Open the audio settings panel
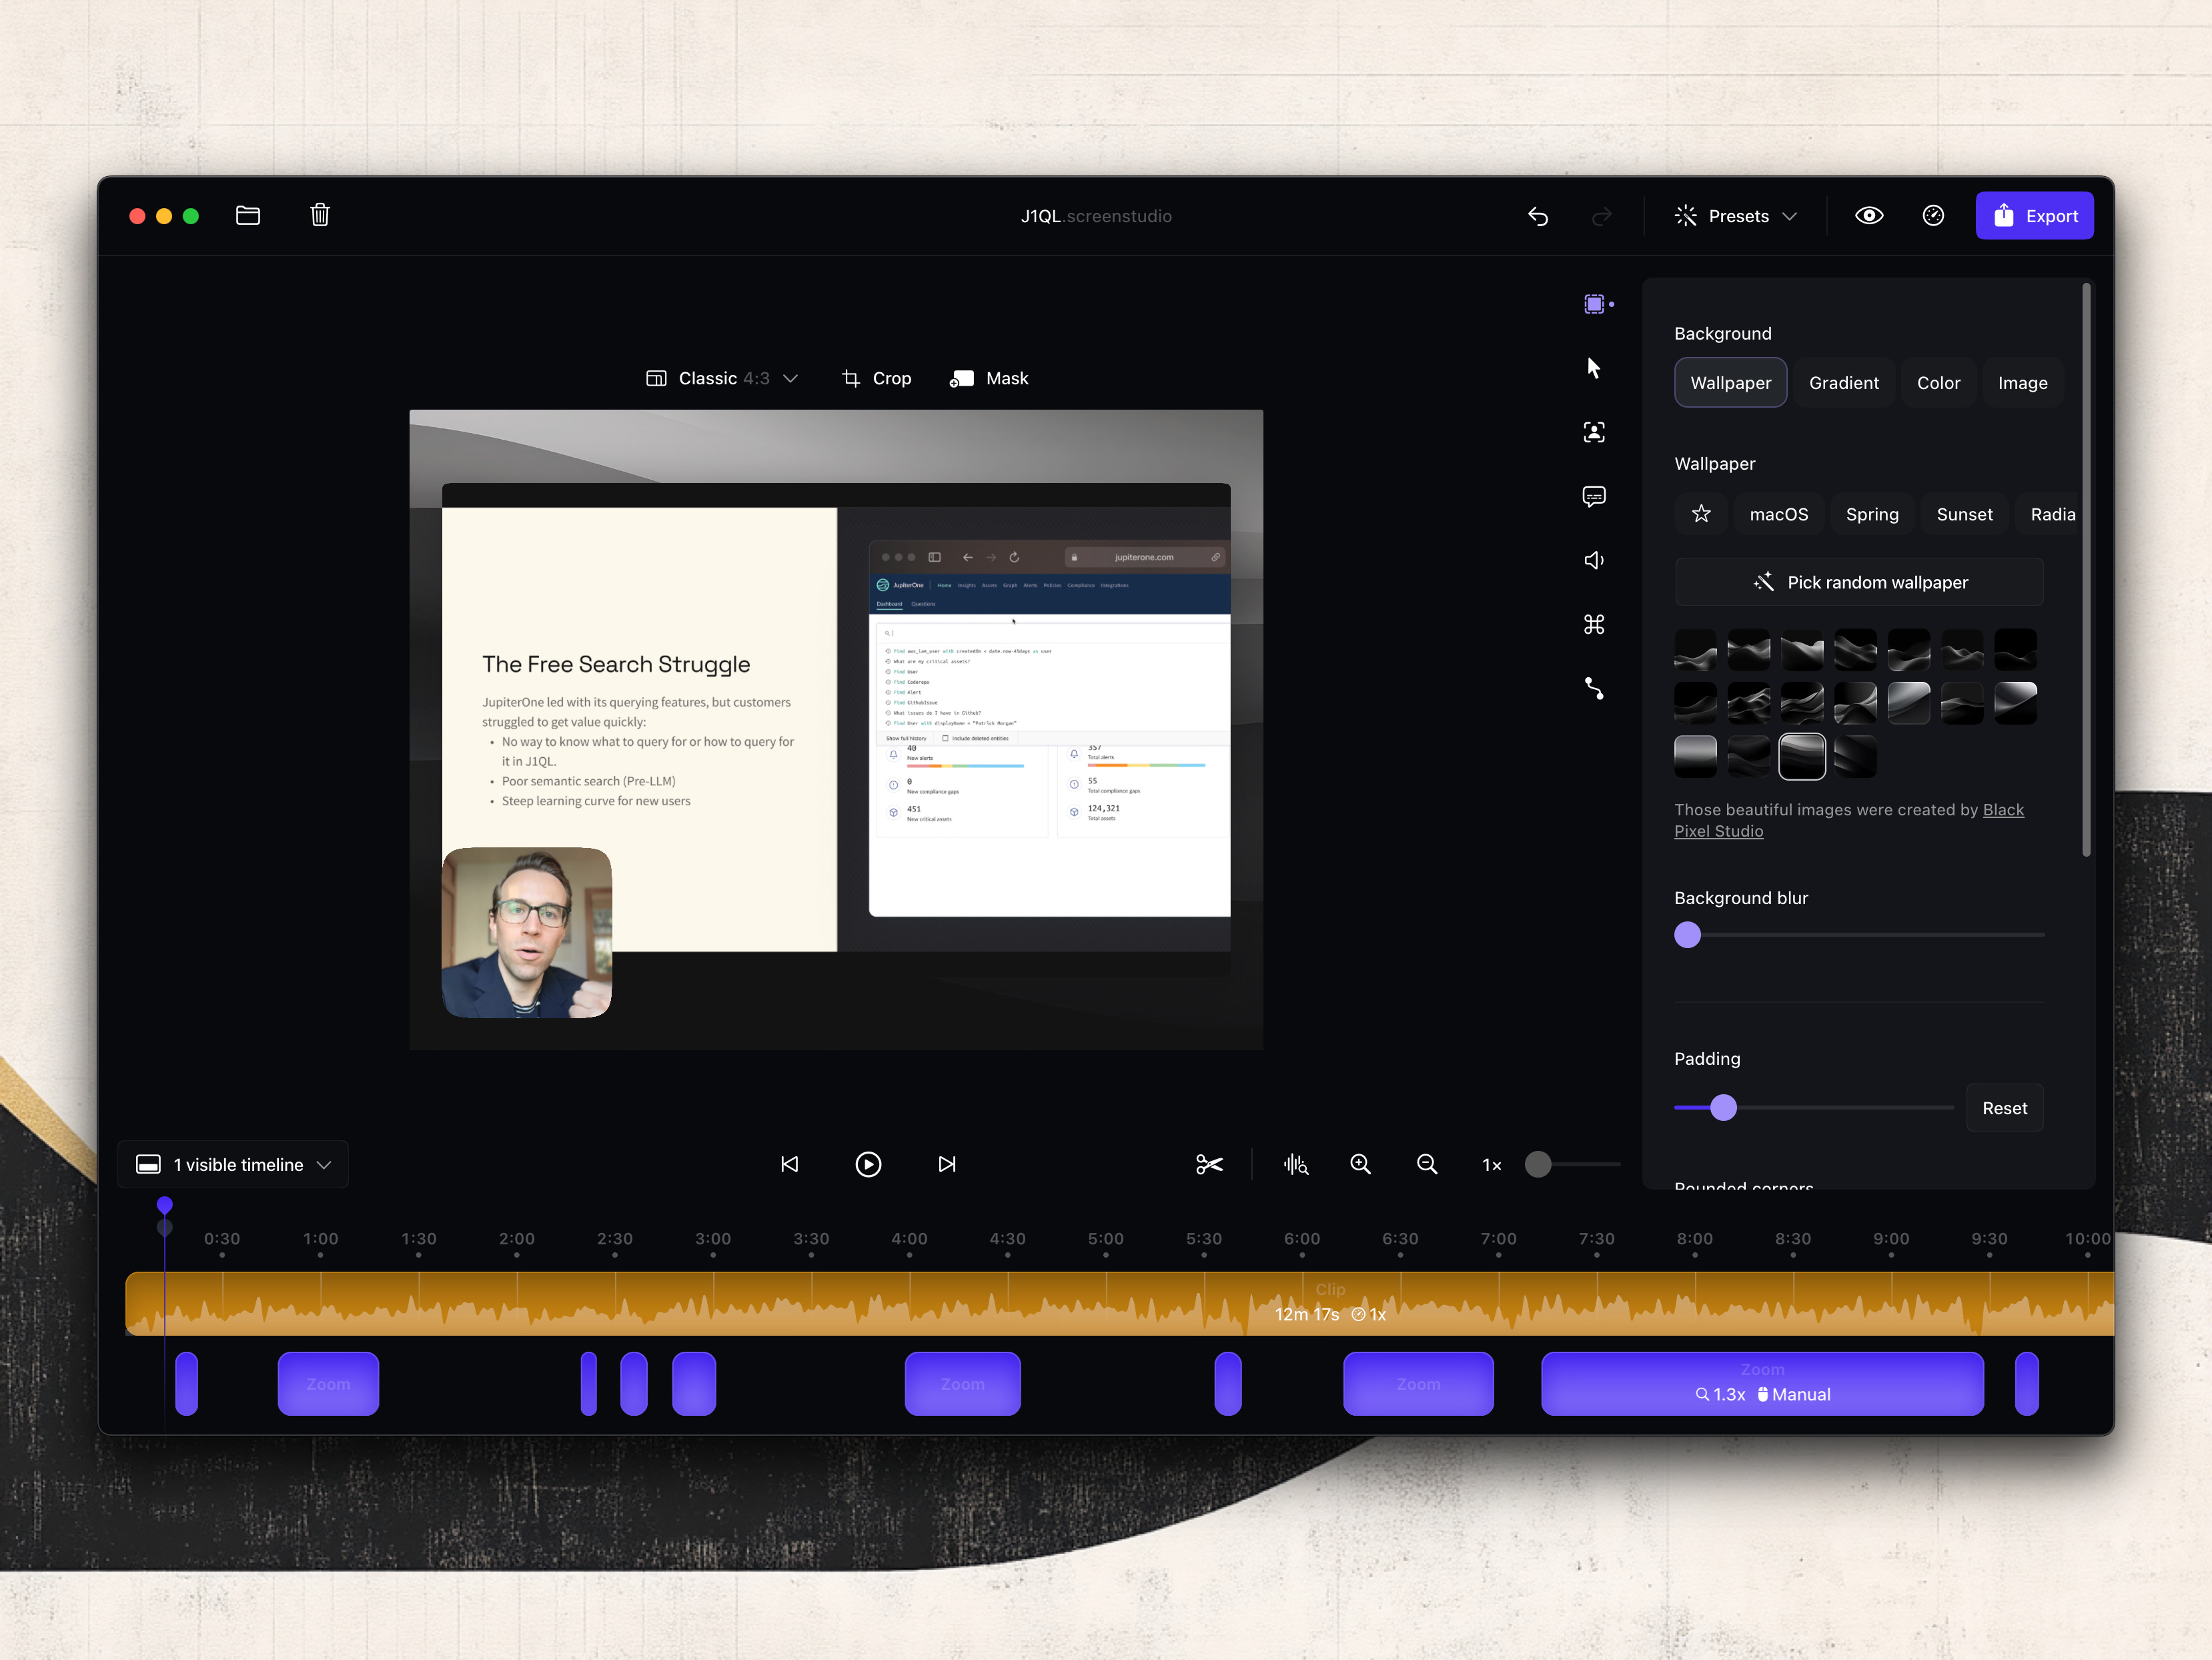This screenshot has height=1660, width=2212. 1594,560
